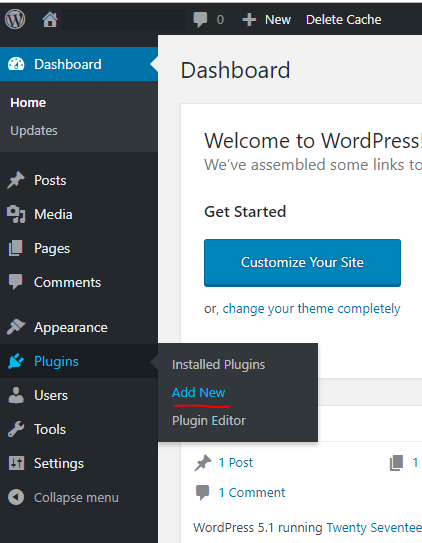Image resolution: width=422 pixels, height=543 pixels.
Task: Open the 1 Post link
Action: (235, 463)
